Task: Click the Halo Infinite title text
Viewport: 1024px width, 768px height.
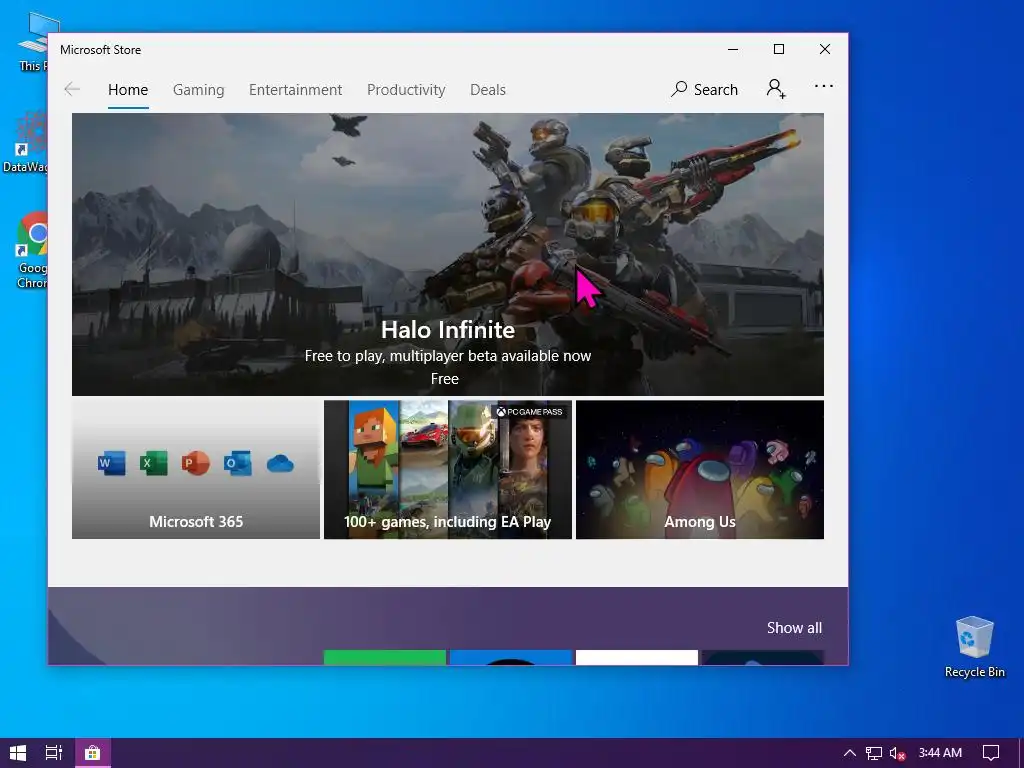Action: [x=447, y=329]
